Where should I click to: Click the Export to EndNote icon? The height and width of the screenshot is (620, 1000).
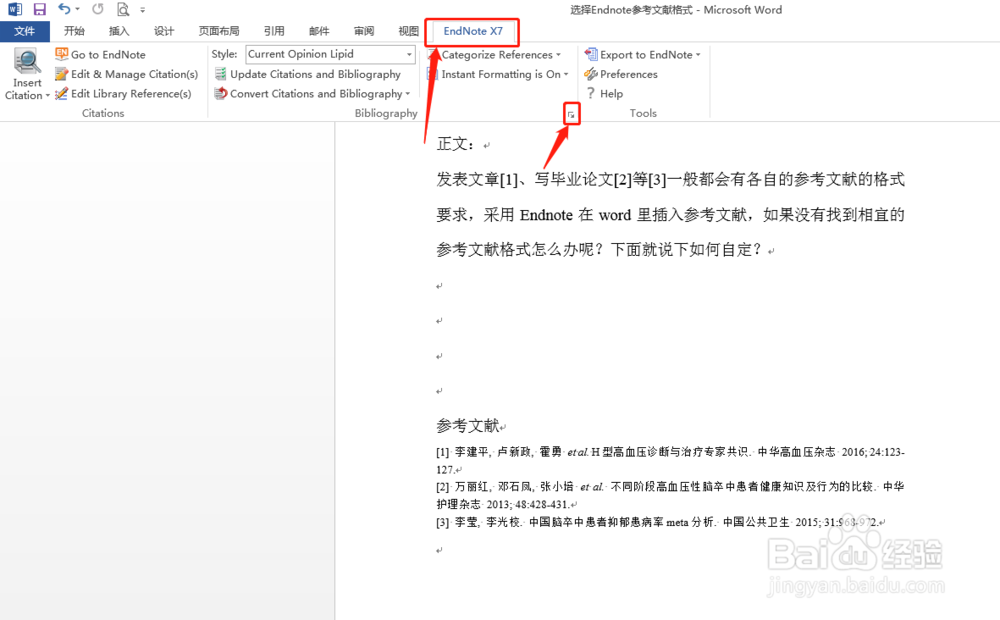591,54
